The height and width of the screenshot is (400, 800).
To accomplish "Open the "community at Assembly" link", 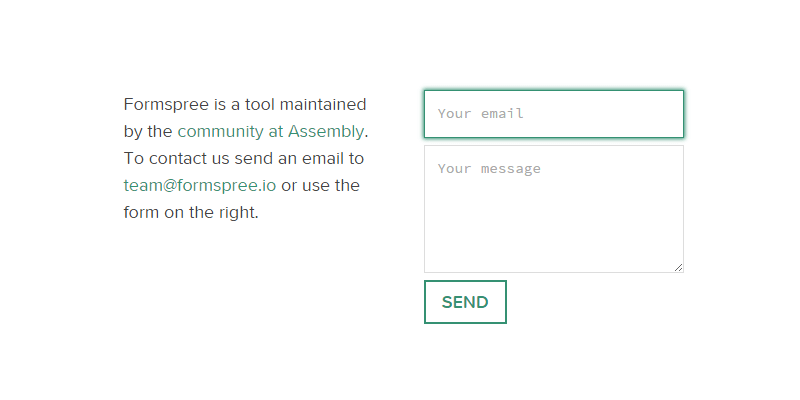I will 270,131.
